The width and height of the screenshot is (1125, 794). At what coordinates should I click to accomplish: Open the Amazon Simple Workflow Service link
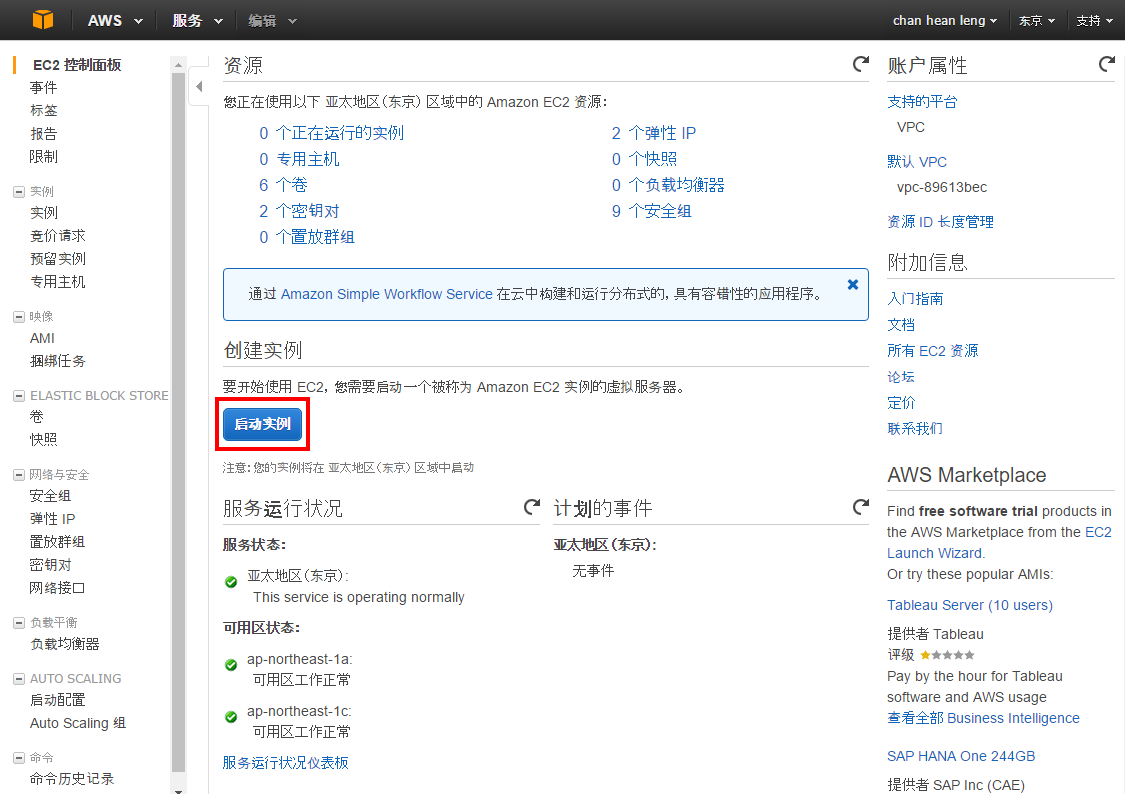387,294
